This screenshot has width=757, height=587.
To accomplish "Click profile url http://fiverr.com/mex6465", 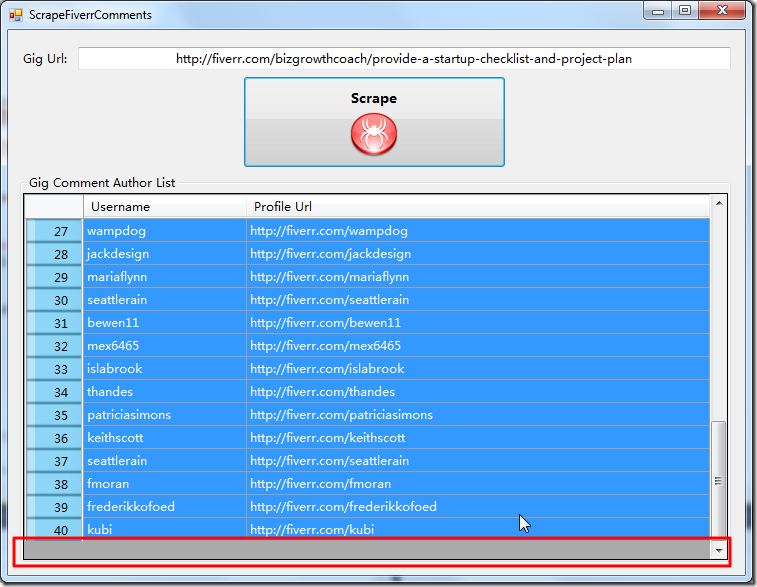I will (478, 346).
